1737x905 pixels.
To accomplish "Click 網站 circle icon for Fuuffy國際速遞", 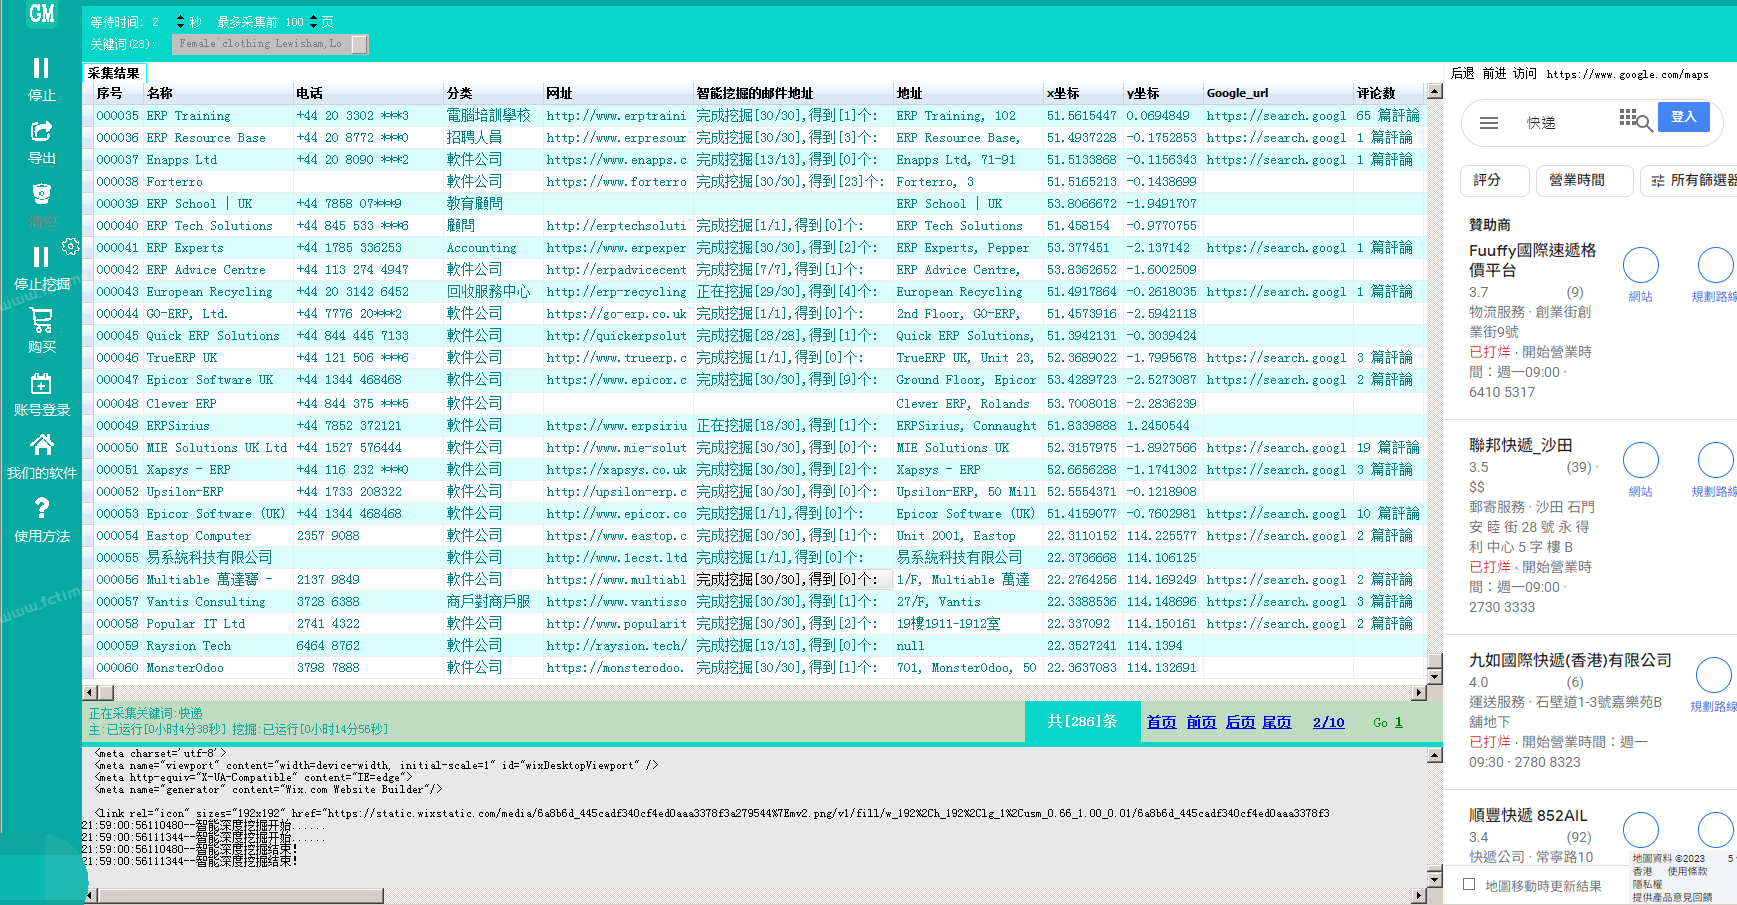I will 1640,266.
